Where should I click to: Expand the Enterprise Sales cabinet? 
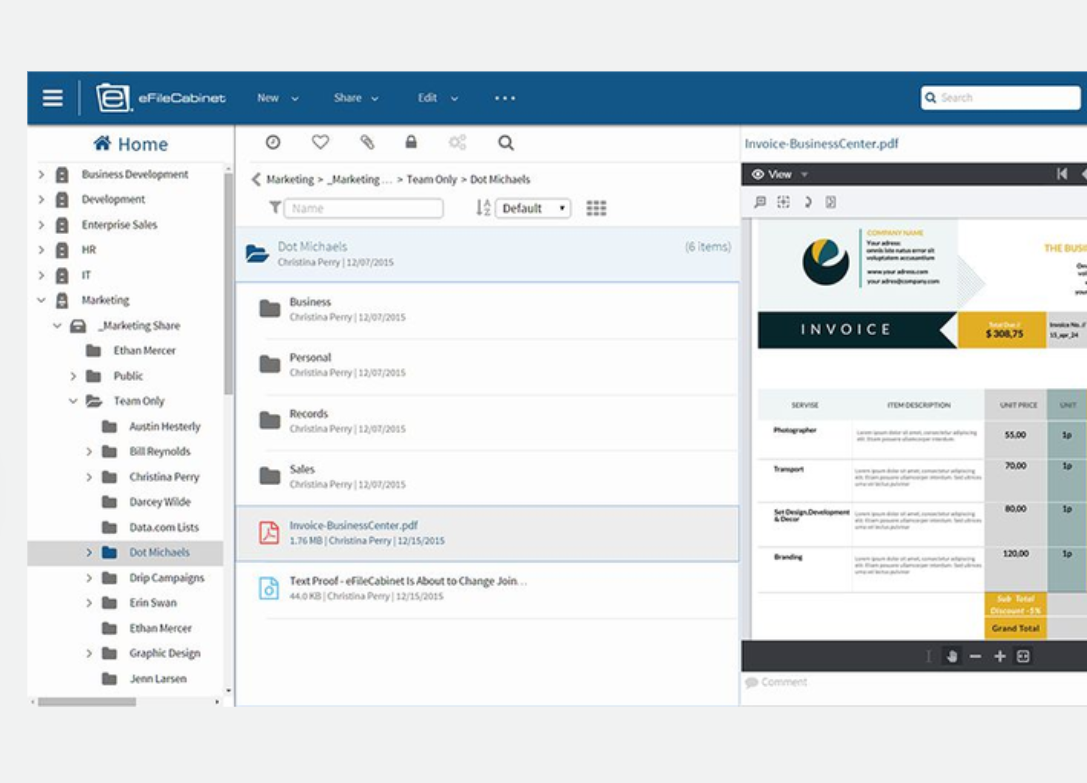click(41, 225)
